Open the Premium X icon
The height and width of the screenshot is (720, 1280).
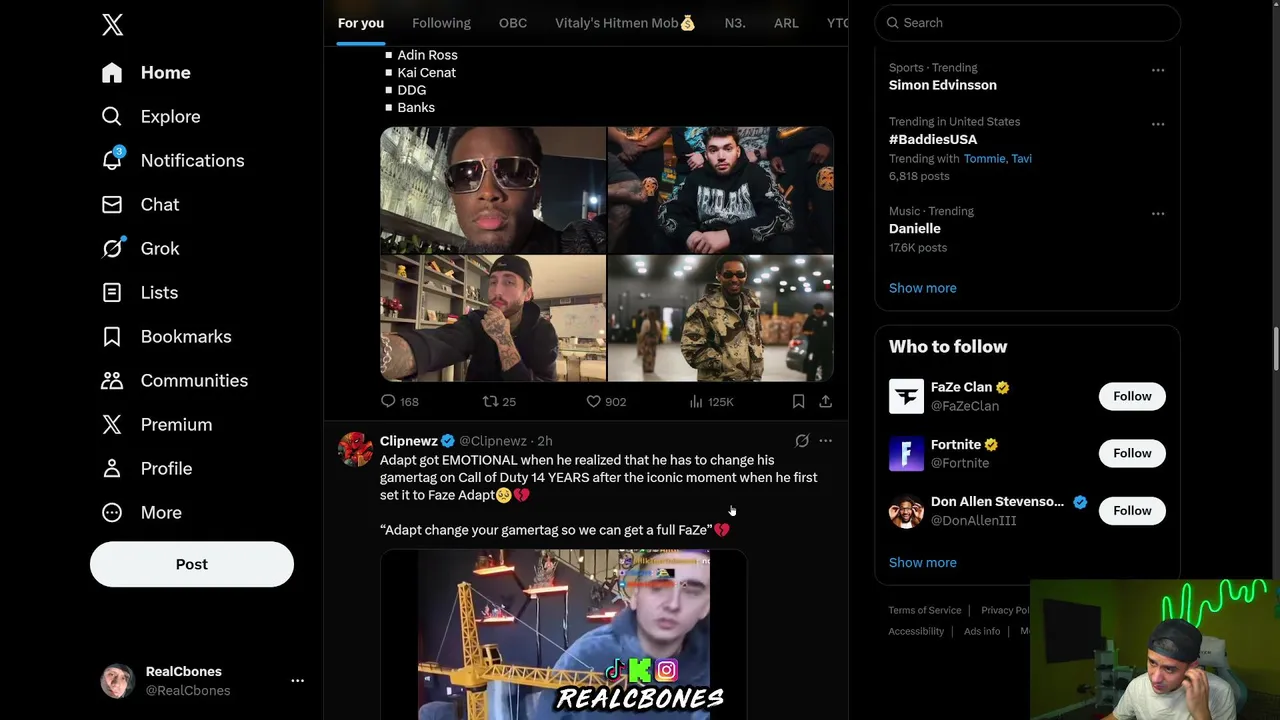[x=112, y=424]
